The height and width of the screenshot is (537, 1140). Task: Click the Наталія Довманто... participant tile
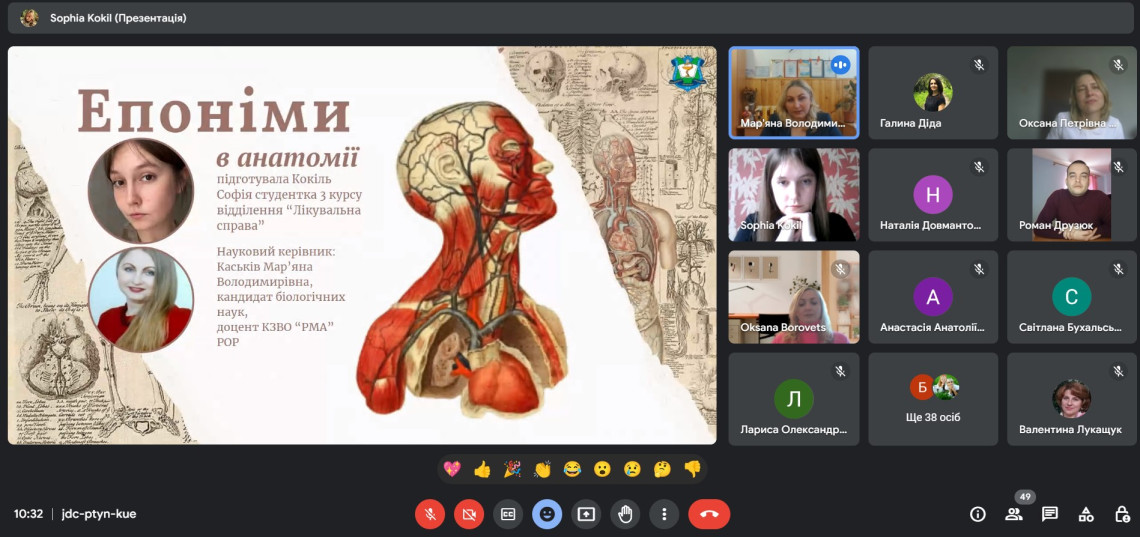[x=934, y=195]
